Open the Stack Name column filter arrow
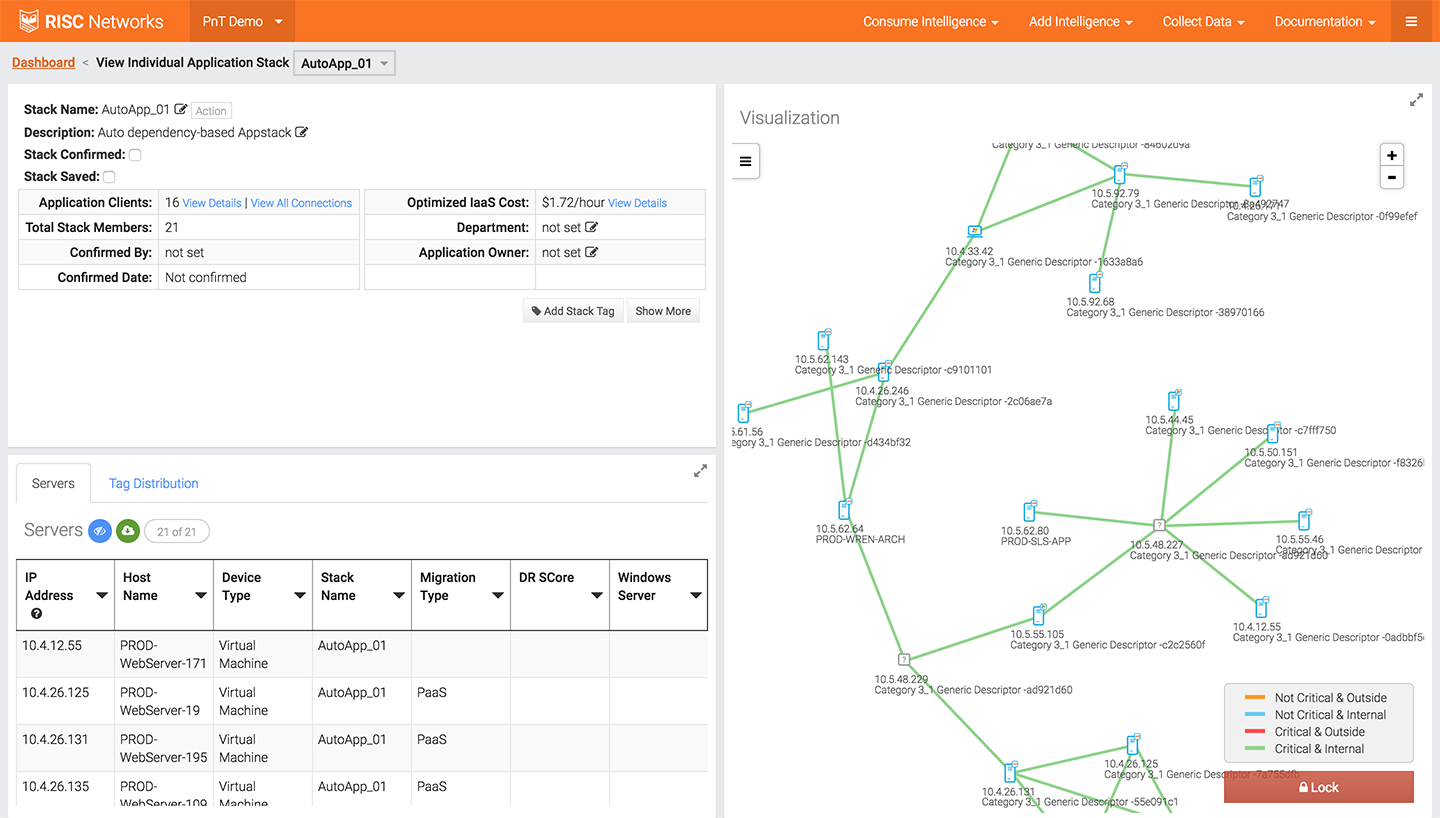 398,596
